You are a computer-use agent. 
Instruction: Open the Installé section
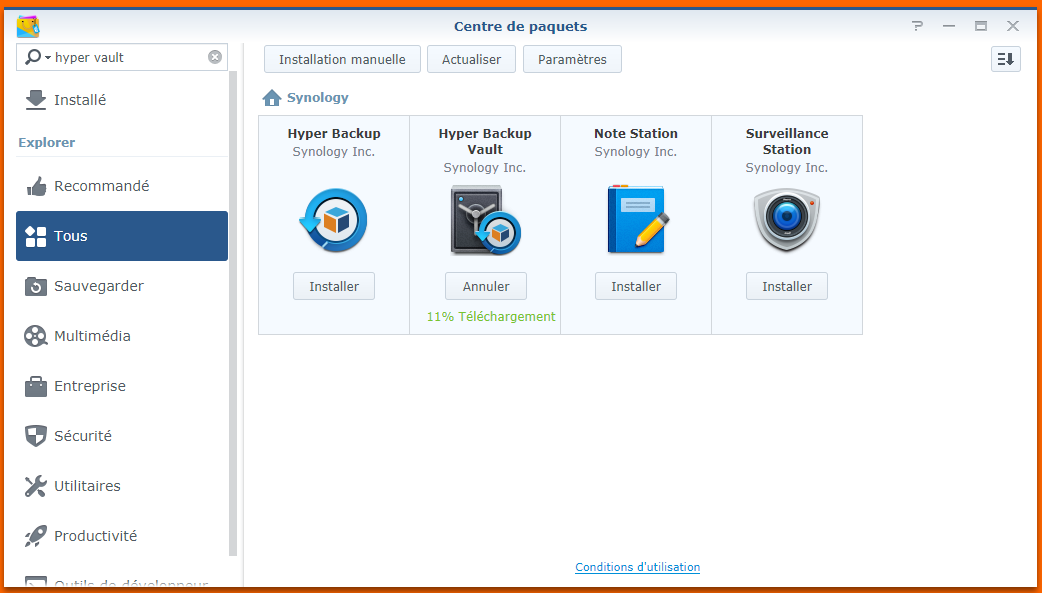80,100
